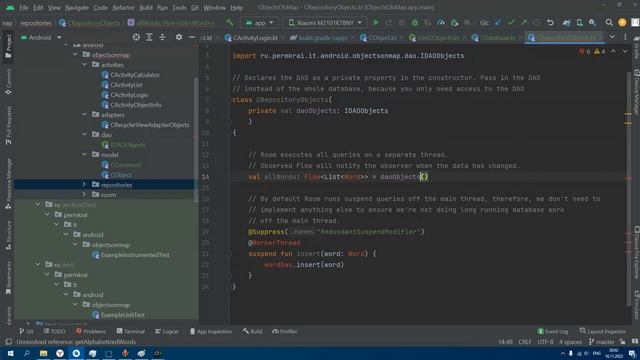Click the undo/rollback arrow icon
The width and height of the screenshot is (640, 360).
550,23
